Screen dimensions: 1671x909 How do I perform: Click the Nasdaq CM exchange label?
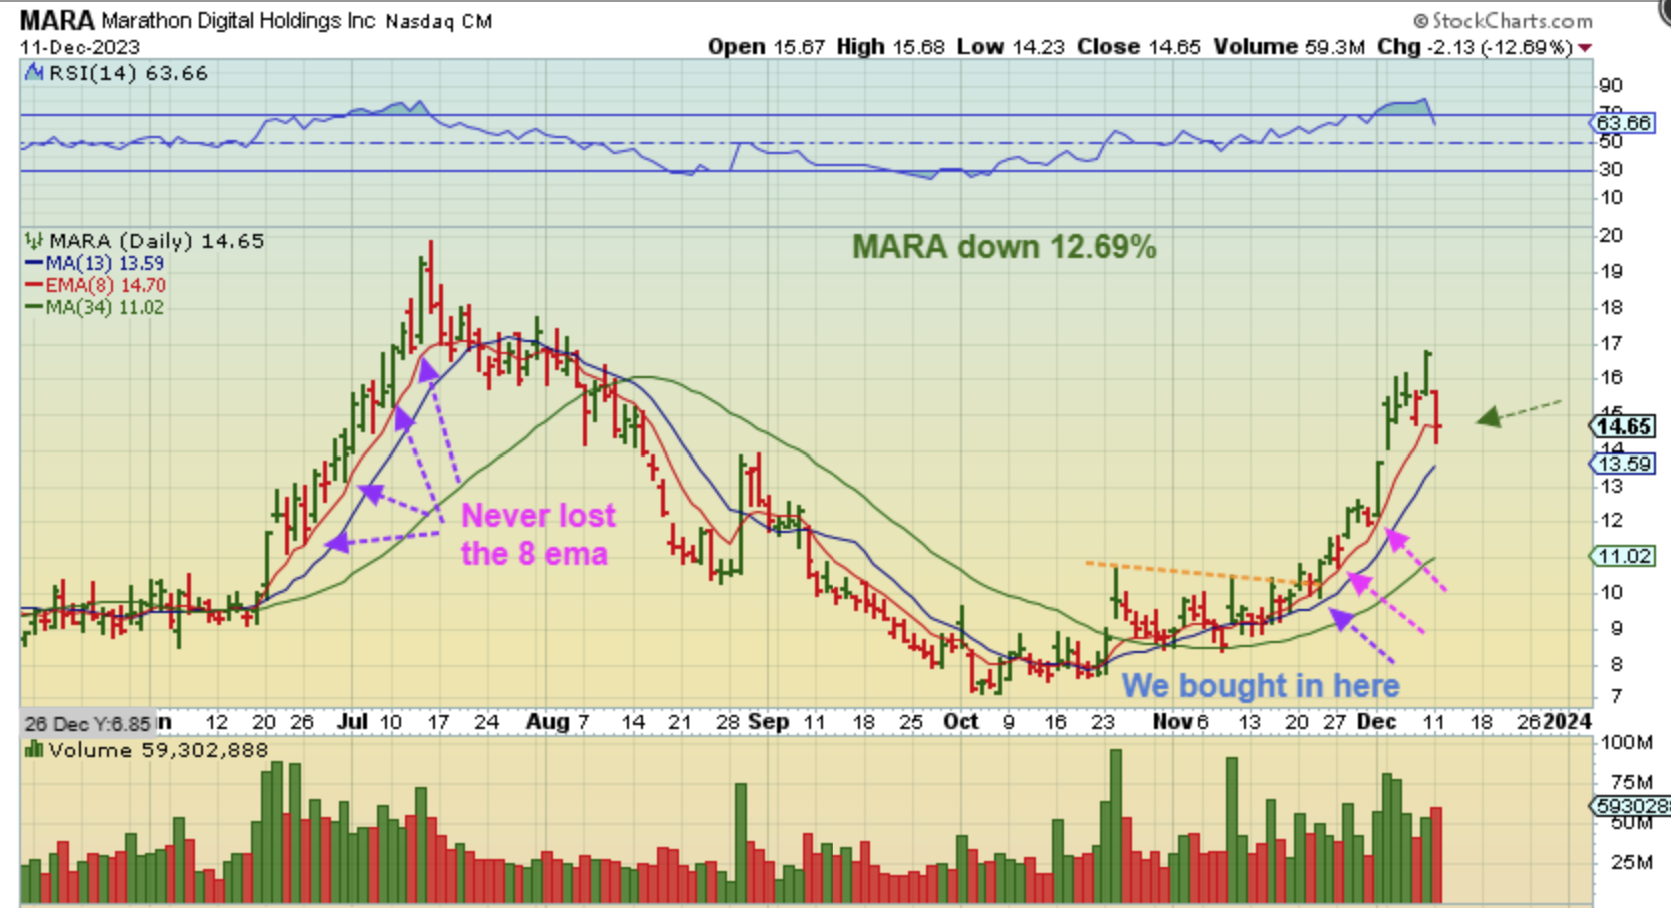pos(438,21)
